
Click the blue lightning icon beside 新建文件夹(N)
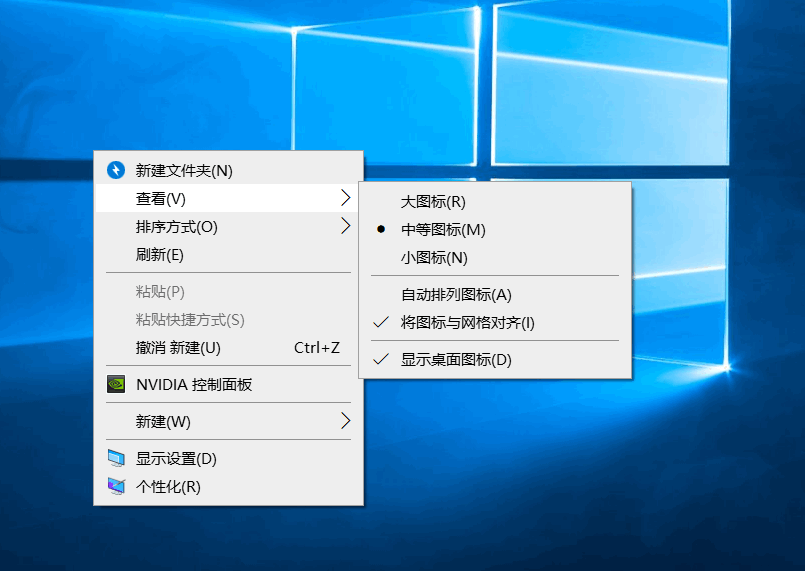click(116, 170)
